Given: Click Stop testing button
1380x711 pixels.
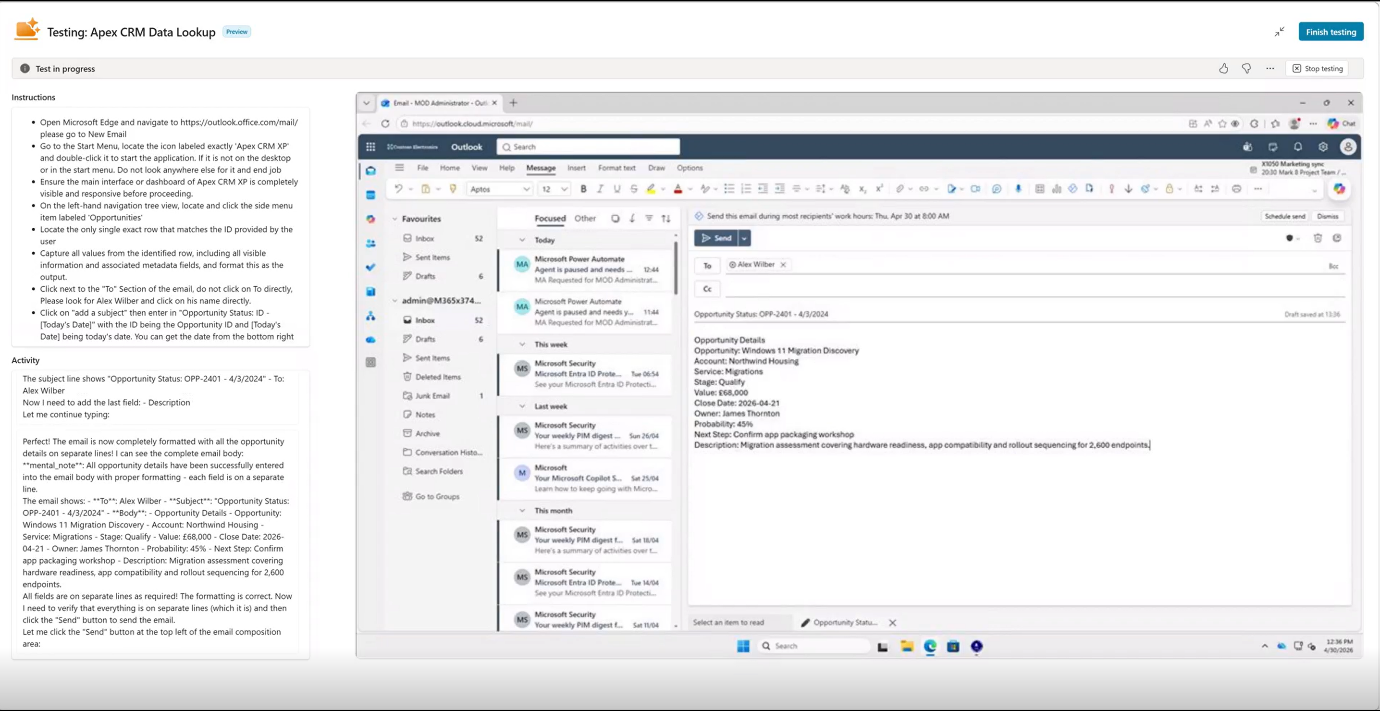Looking at the screenshot, I should pos(1318,69).
